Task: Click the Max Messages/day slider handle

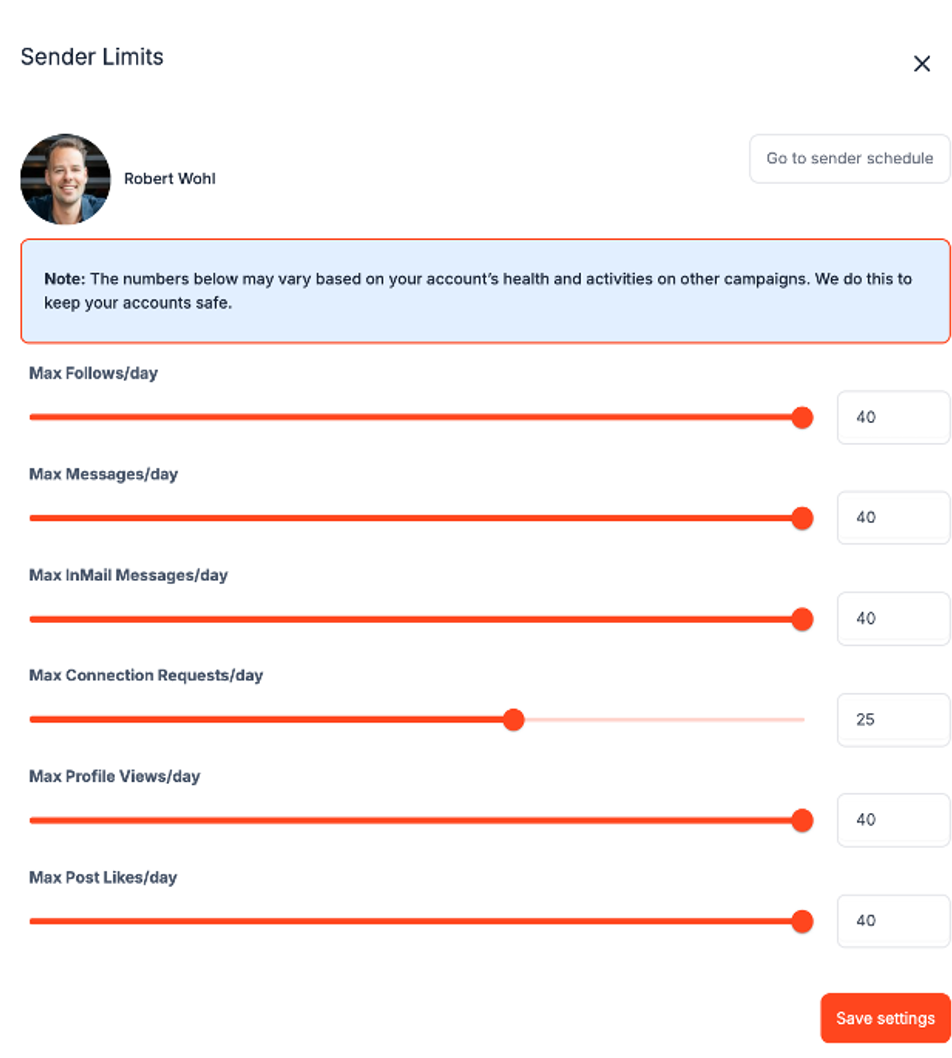Action: [x=802, y=518]
